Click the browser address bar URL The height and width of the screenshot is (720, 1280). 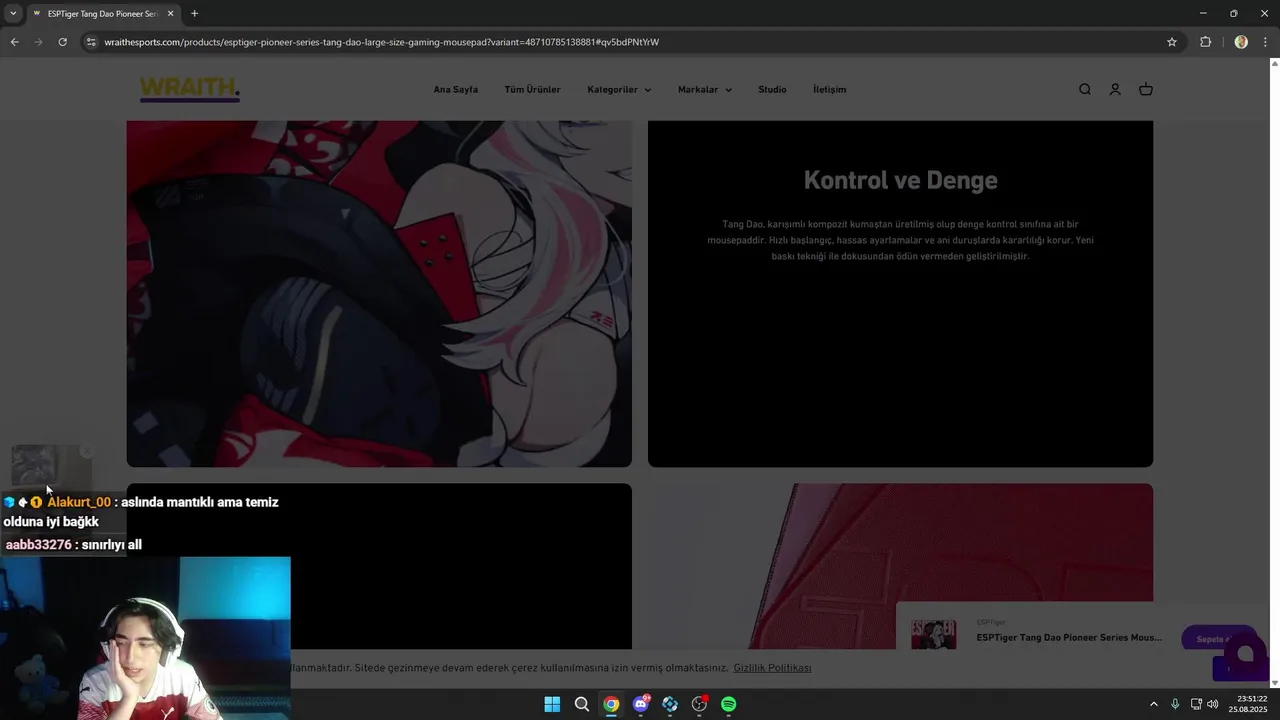(x=381, y=42)
